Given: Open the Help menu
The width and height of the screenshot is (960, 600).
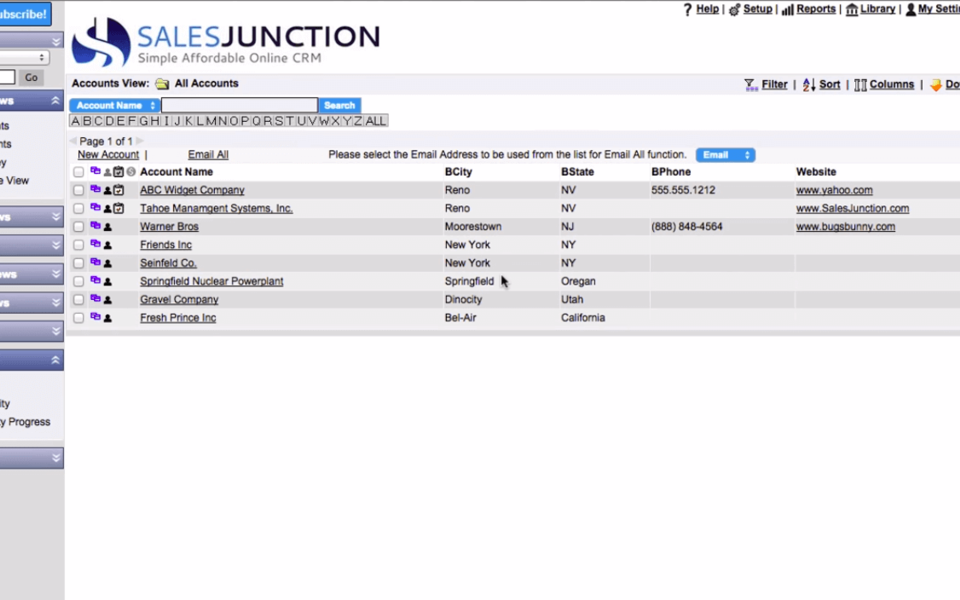Looking at the screenshot, I should pos(707,9).
